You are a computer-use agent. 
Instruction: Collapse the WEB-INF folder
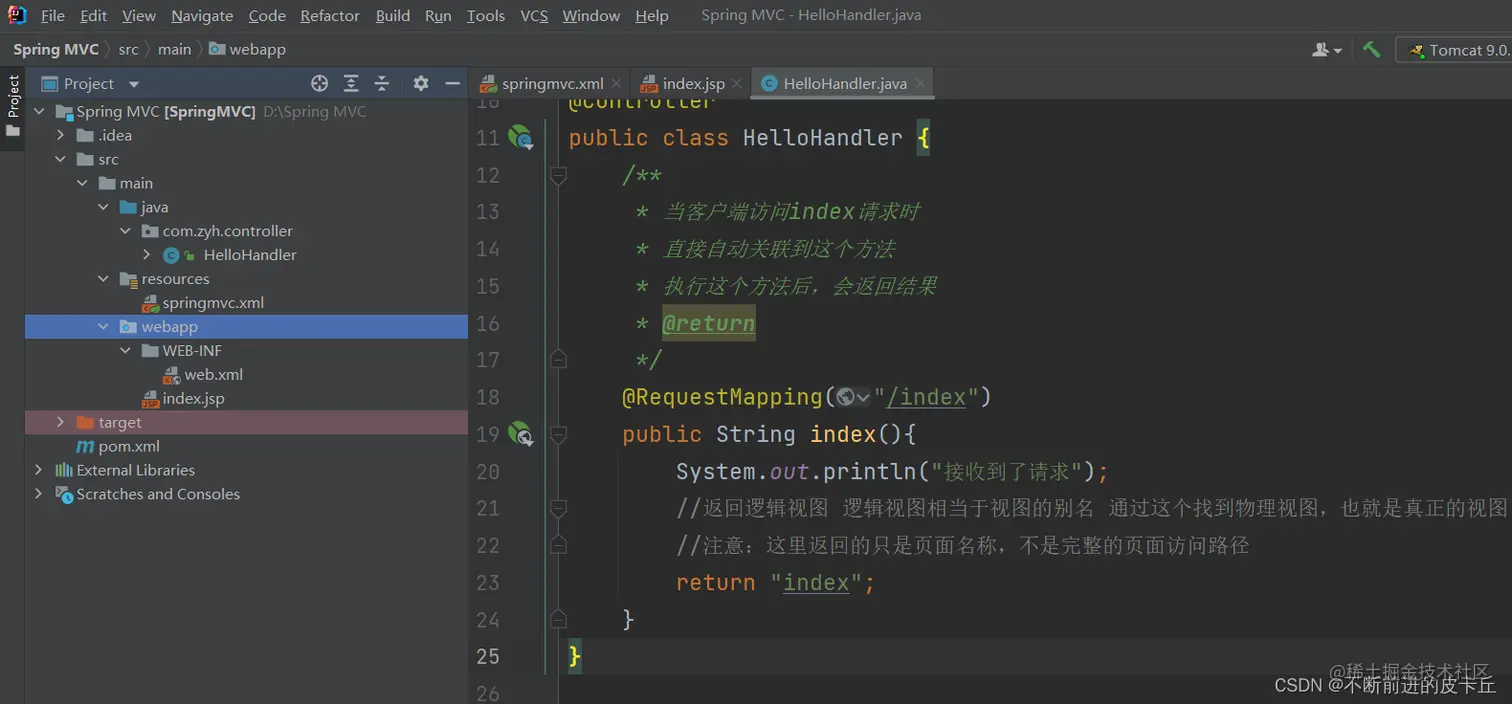pos(125,351)
